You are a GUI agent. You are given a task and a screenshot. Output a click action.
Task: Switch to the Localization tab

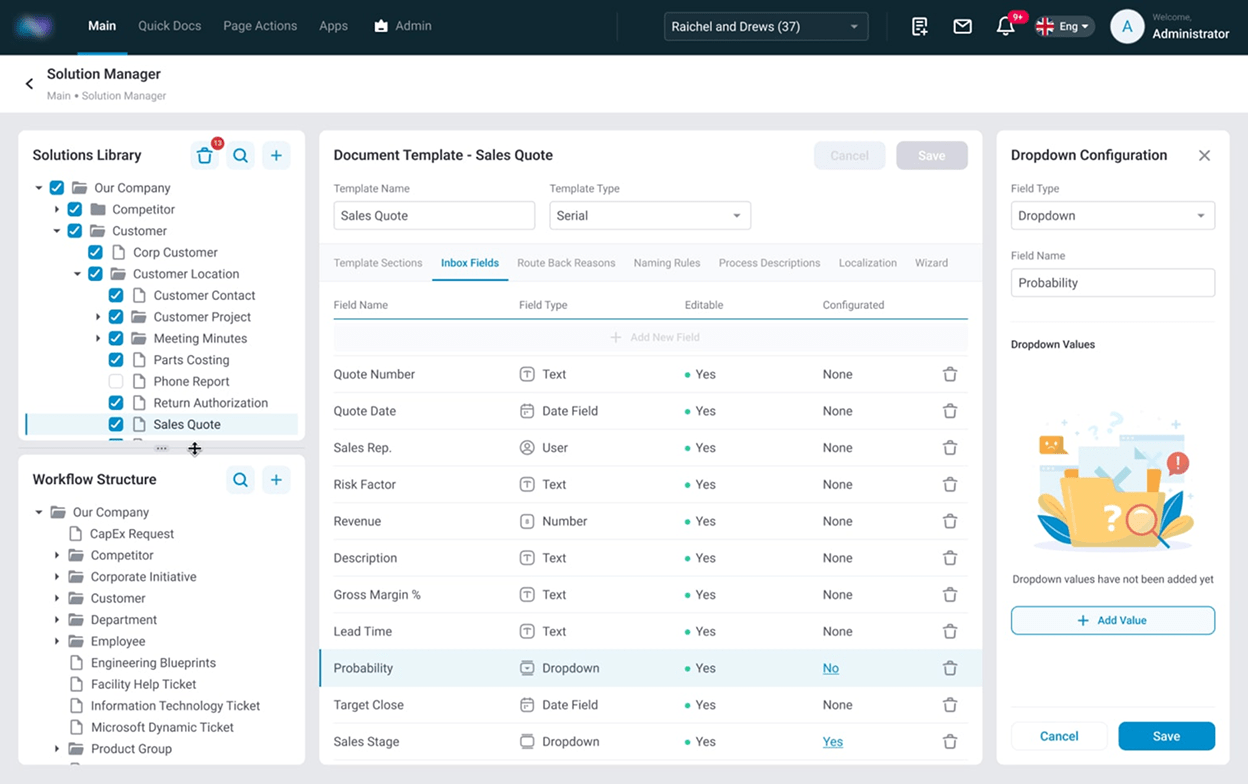[x=866, y=262]
